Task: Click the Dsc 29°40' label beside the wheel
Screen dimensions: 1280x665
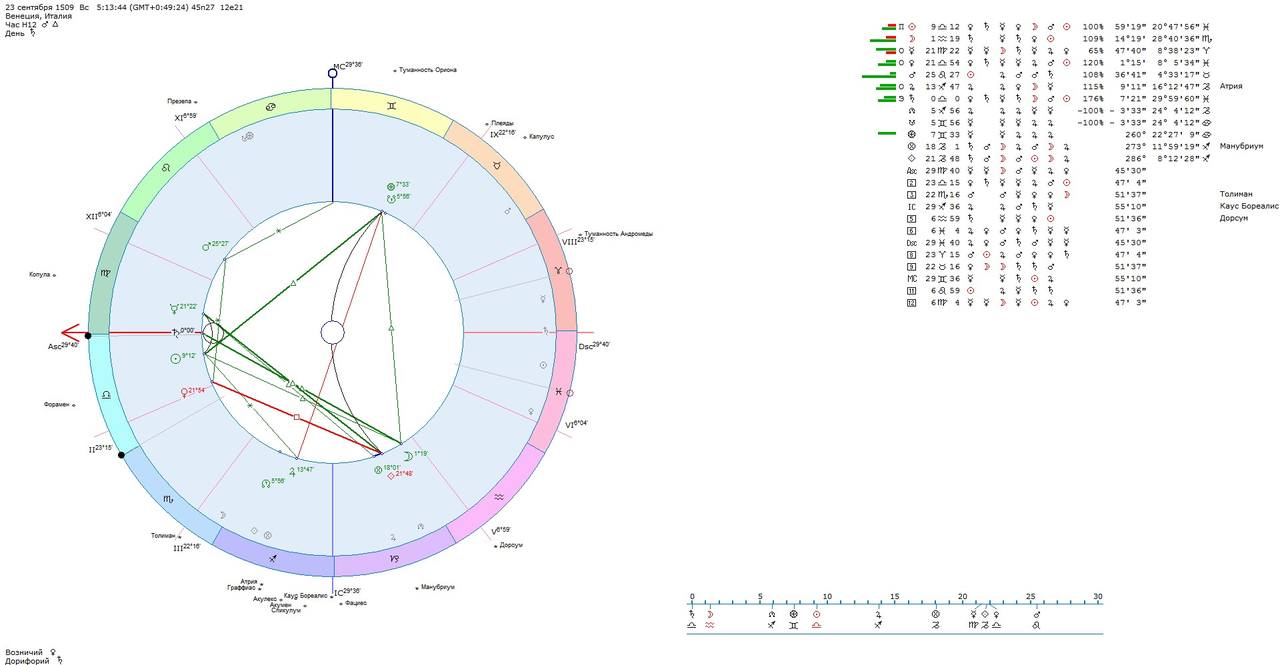Action: click(594, 345)
